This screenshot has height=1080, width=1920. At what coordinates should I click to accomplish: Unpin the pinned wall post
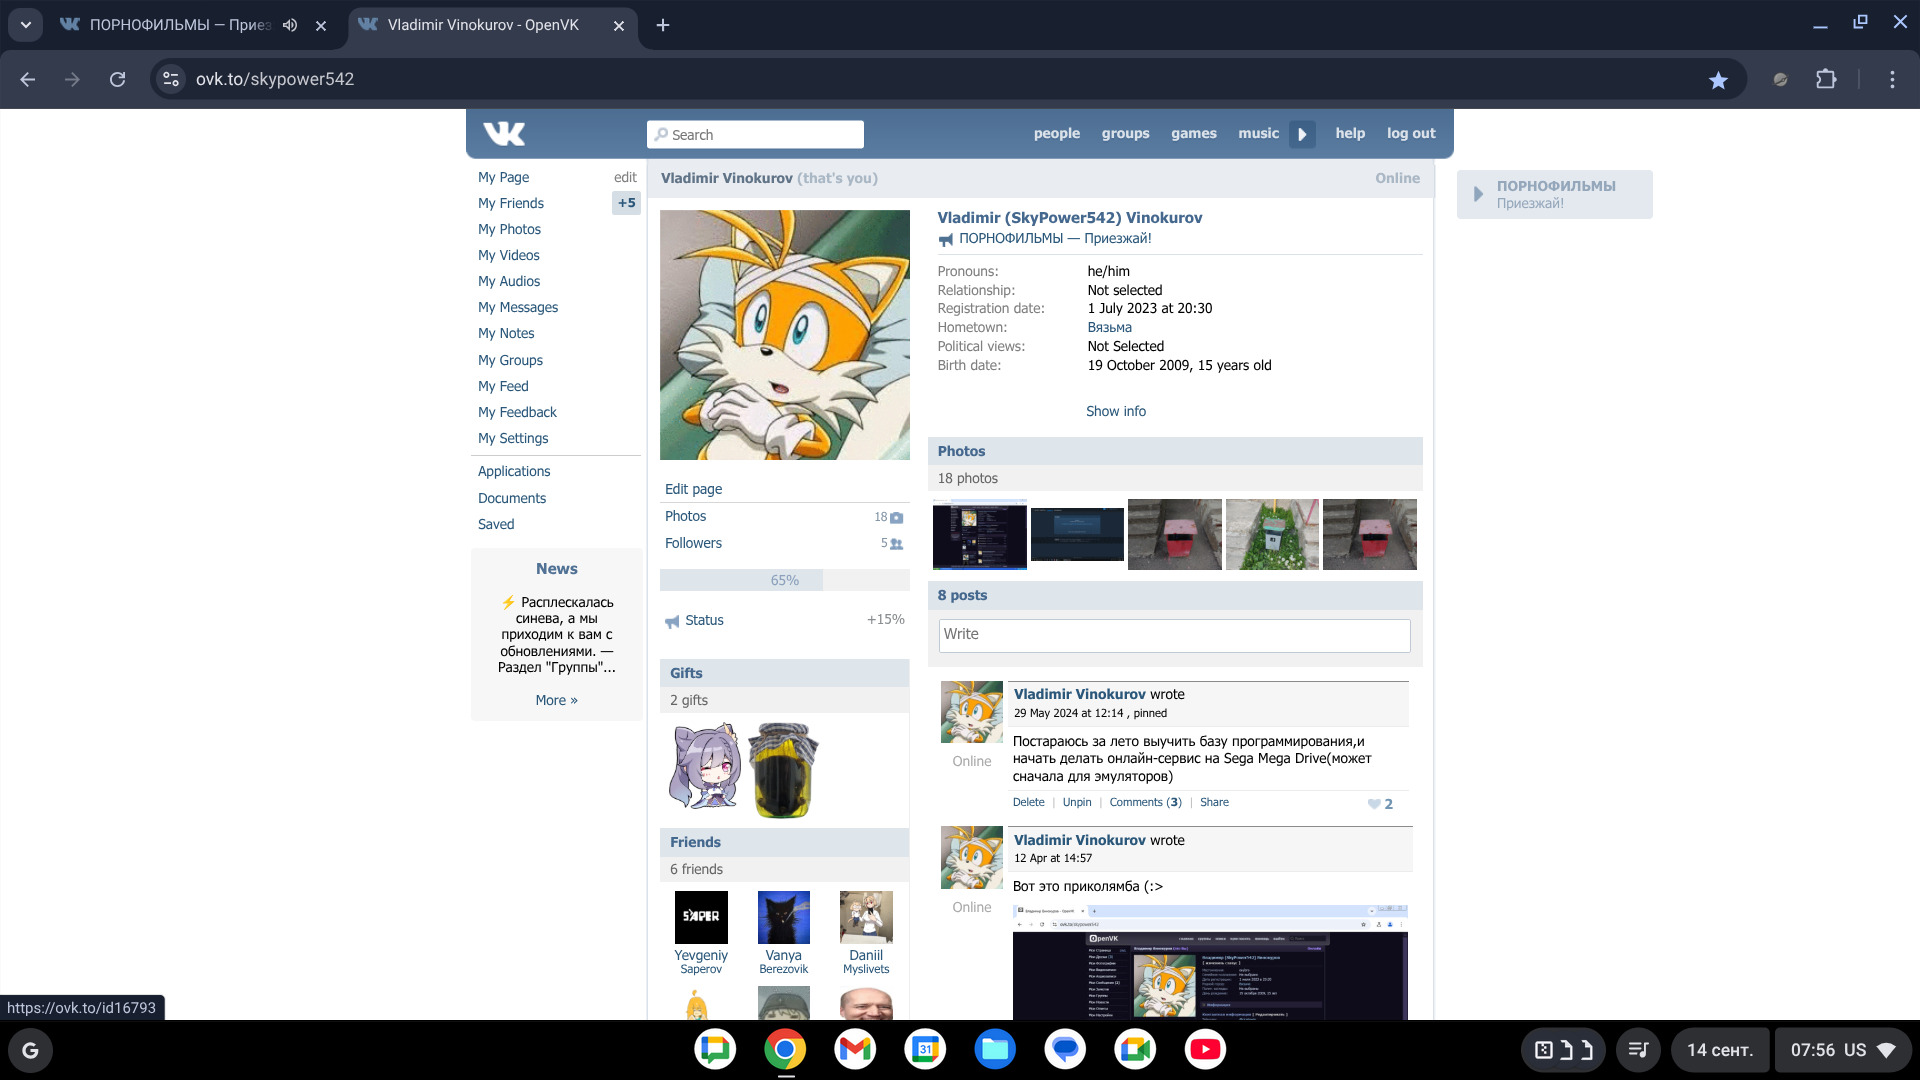(1076, 802)
